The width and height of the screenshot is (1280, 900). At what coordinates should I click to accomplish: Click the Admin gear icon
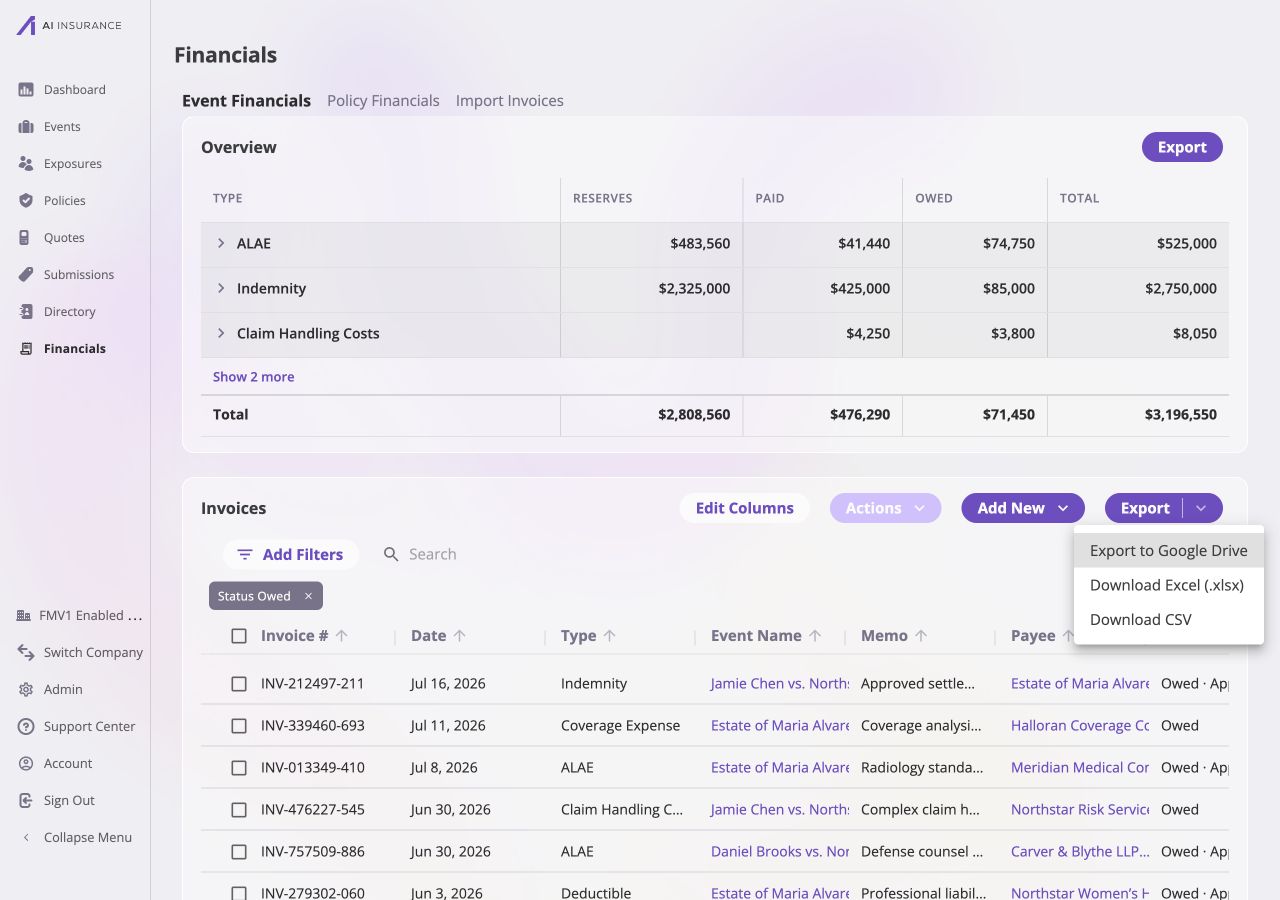point(26,690)
